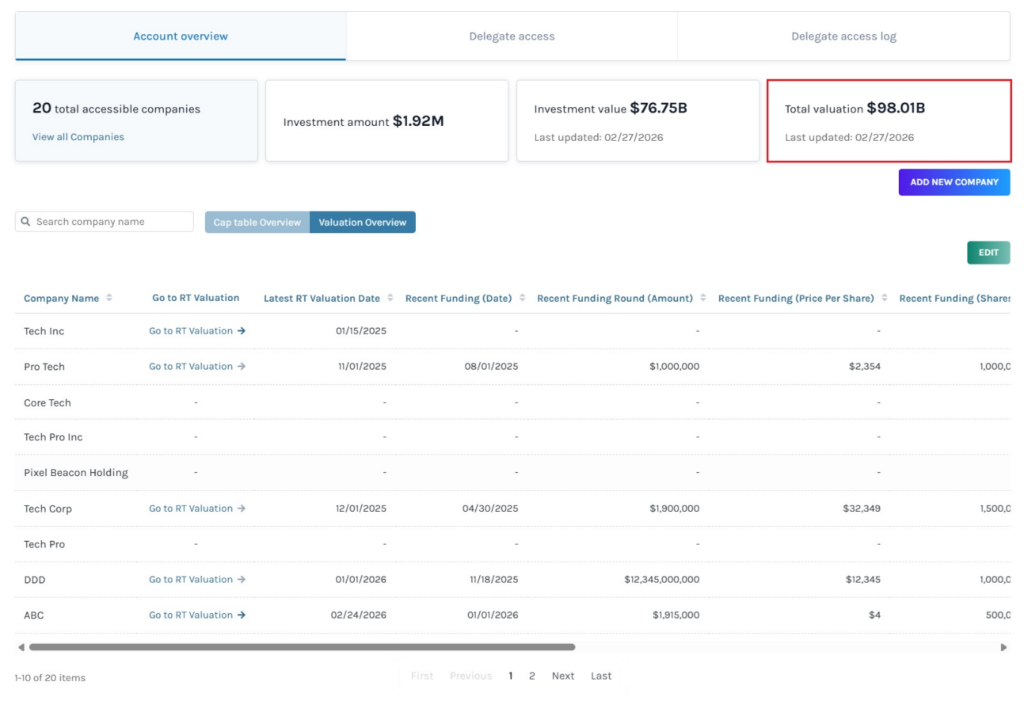Select Valuation Overview toggle

coord(362,222)
